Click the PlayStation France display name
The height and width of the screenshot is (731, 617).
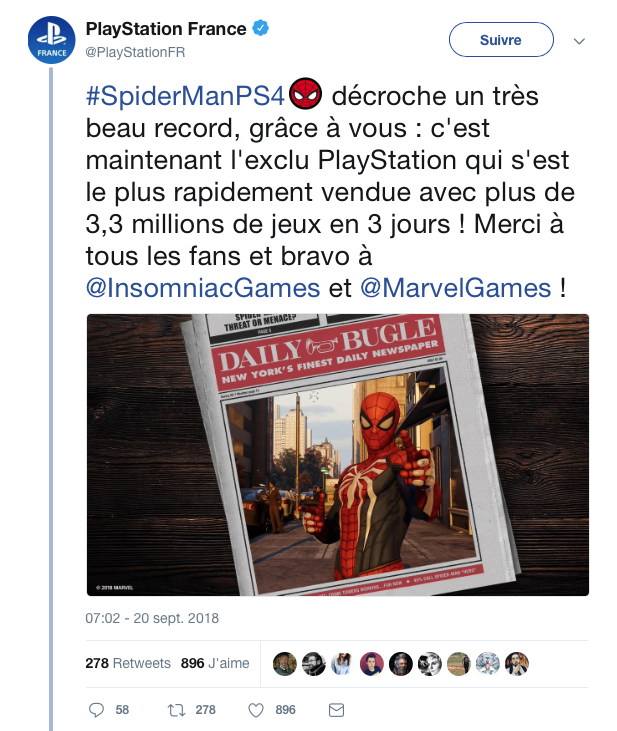[x=166, y=28]
